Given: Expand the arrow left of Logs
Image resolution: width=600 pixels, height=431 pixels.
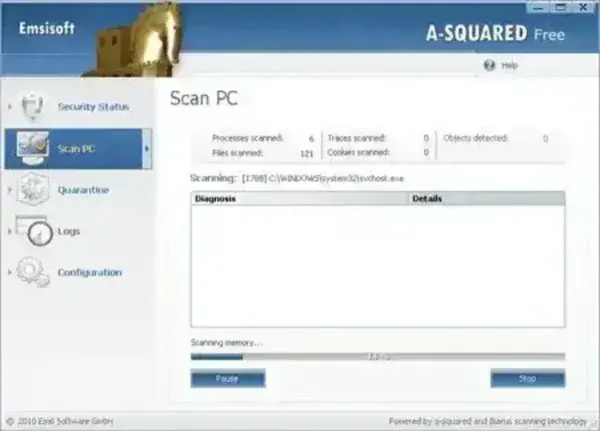Looking at the screenshot, I should pos(10,232).
